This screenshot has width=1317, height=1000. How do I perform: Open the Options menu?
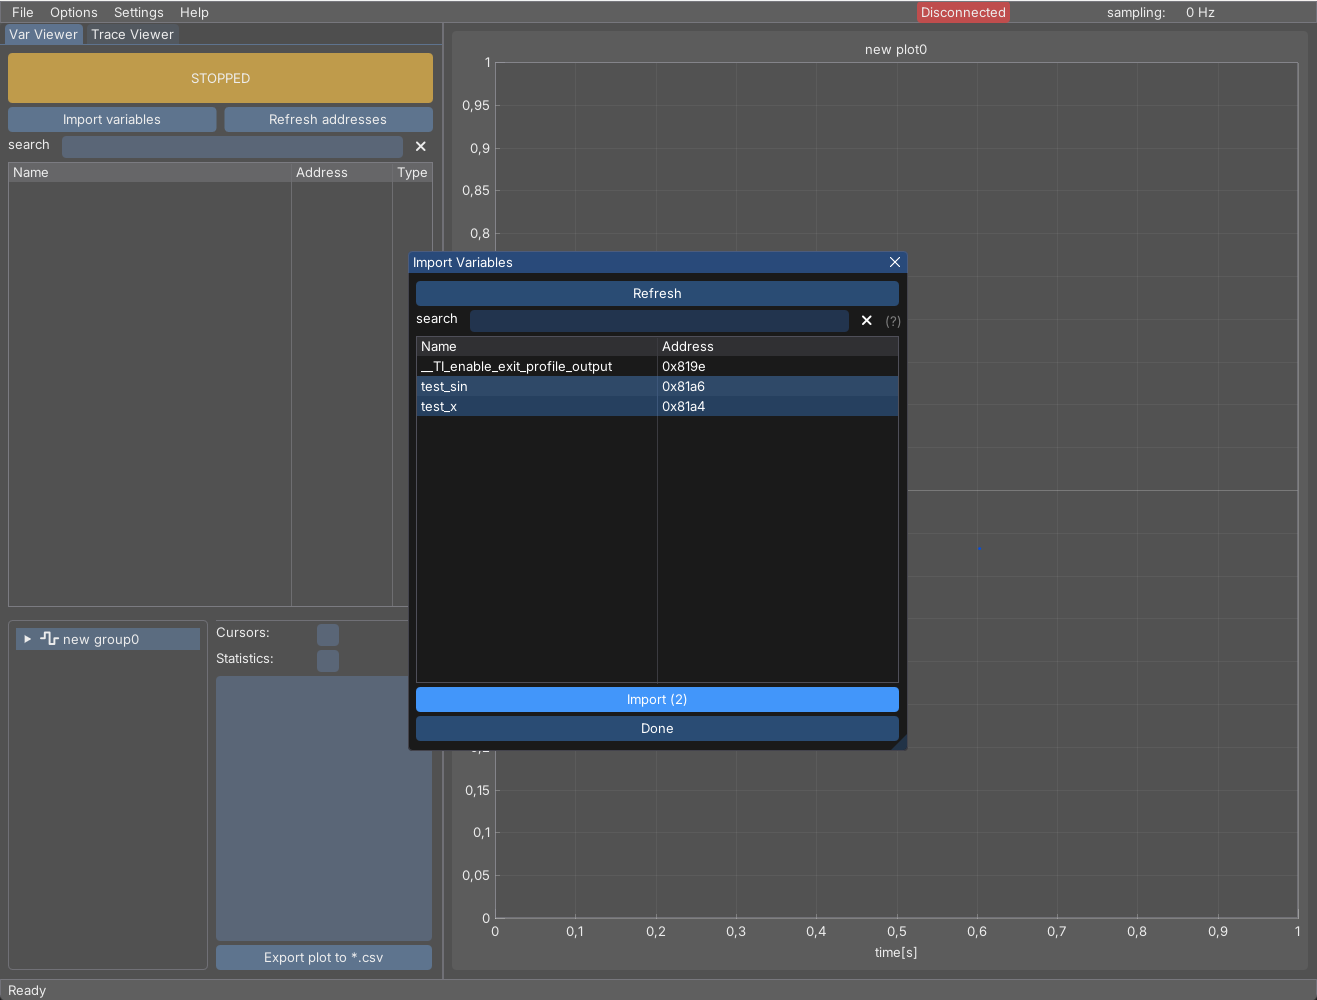74,12
